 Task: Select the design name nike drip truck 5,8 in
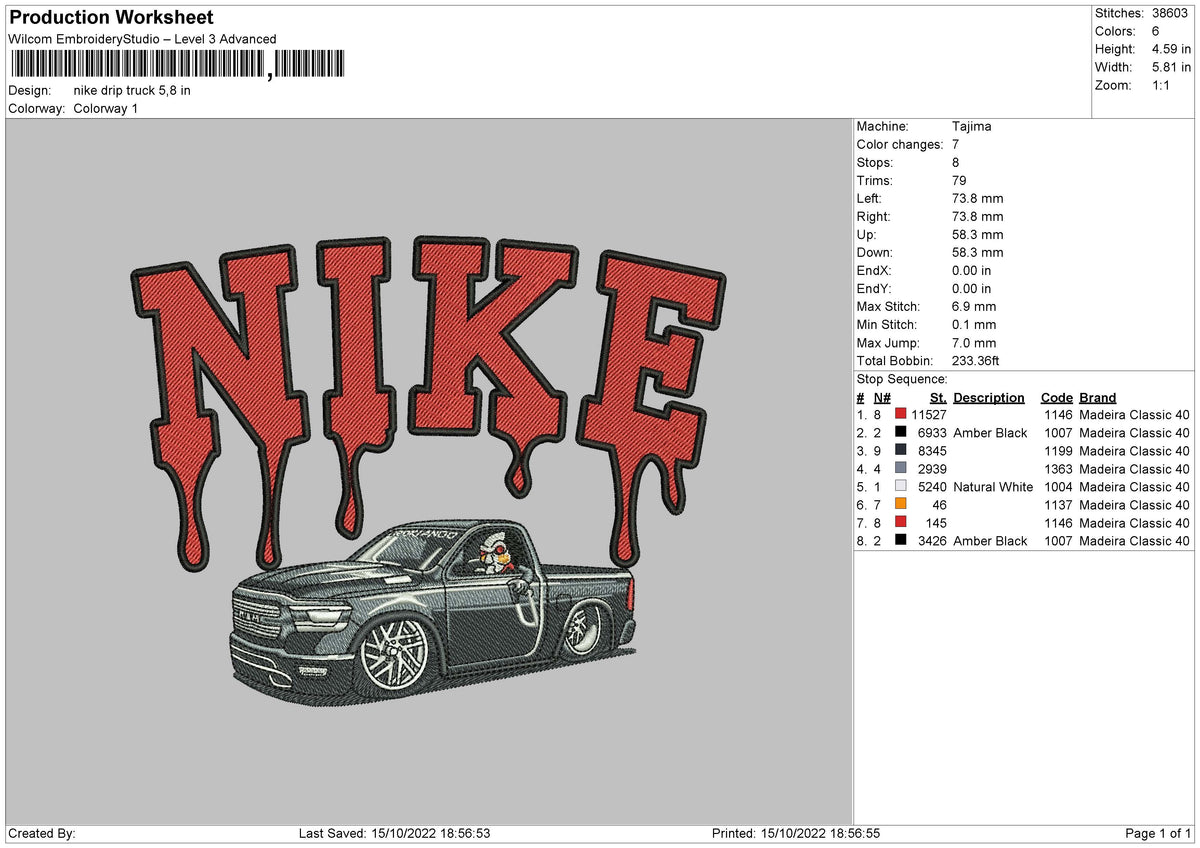[132, 90]
